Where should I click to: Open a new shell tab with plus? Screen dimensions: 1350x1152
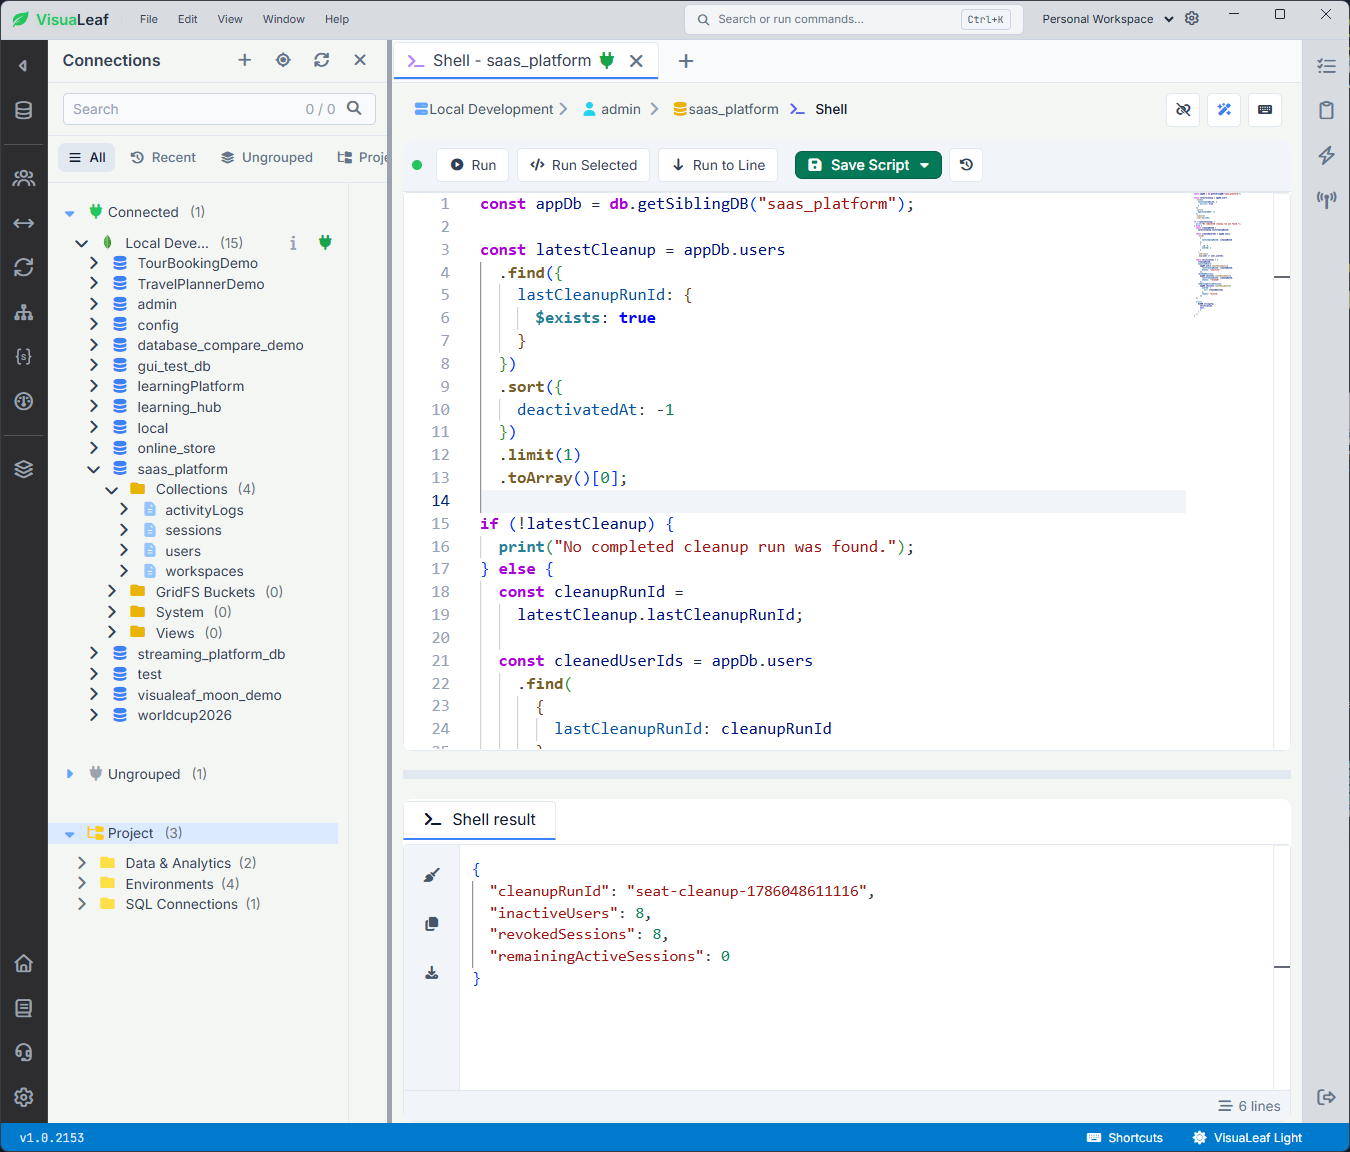point(686,61)
